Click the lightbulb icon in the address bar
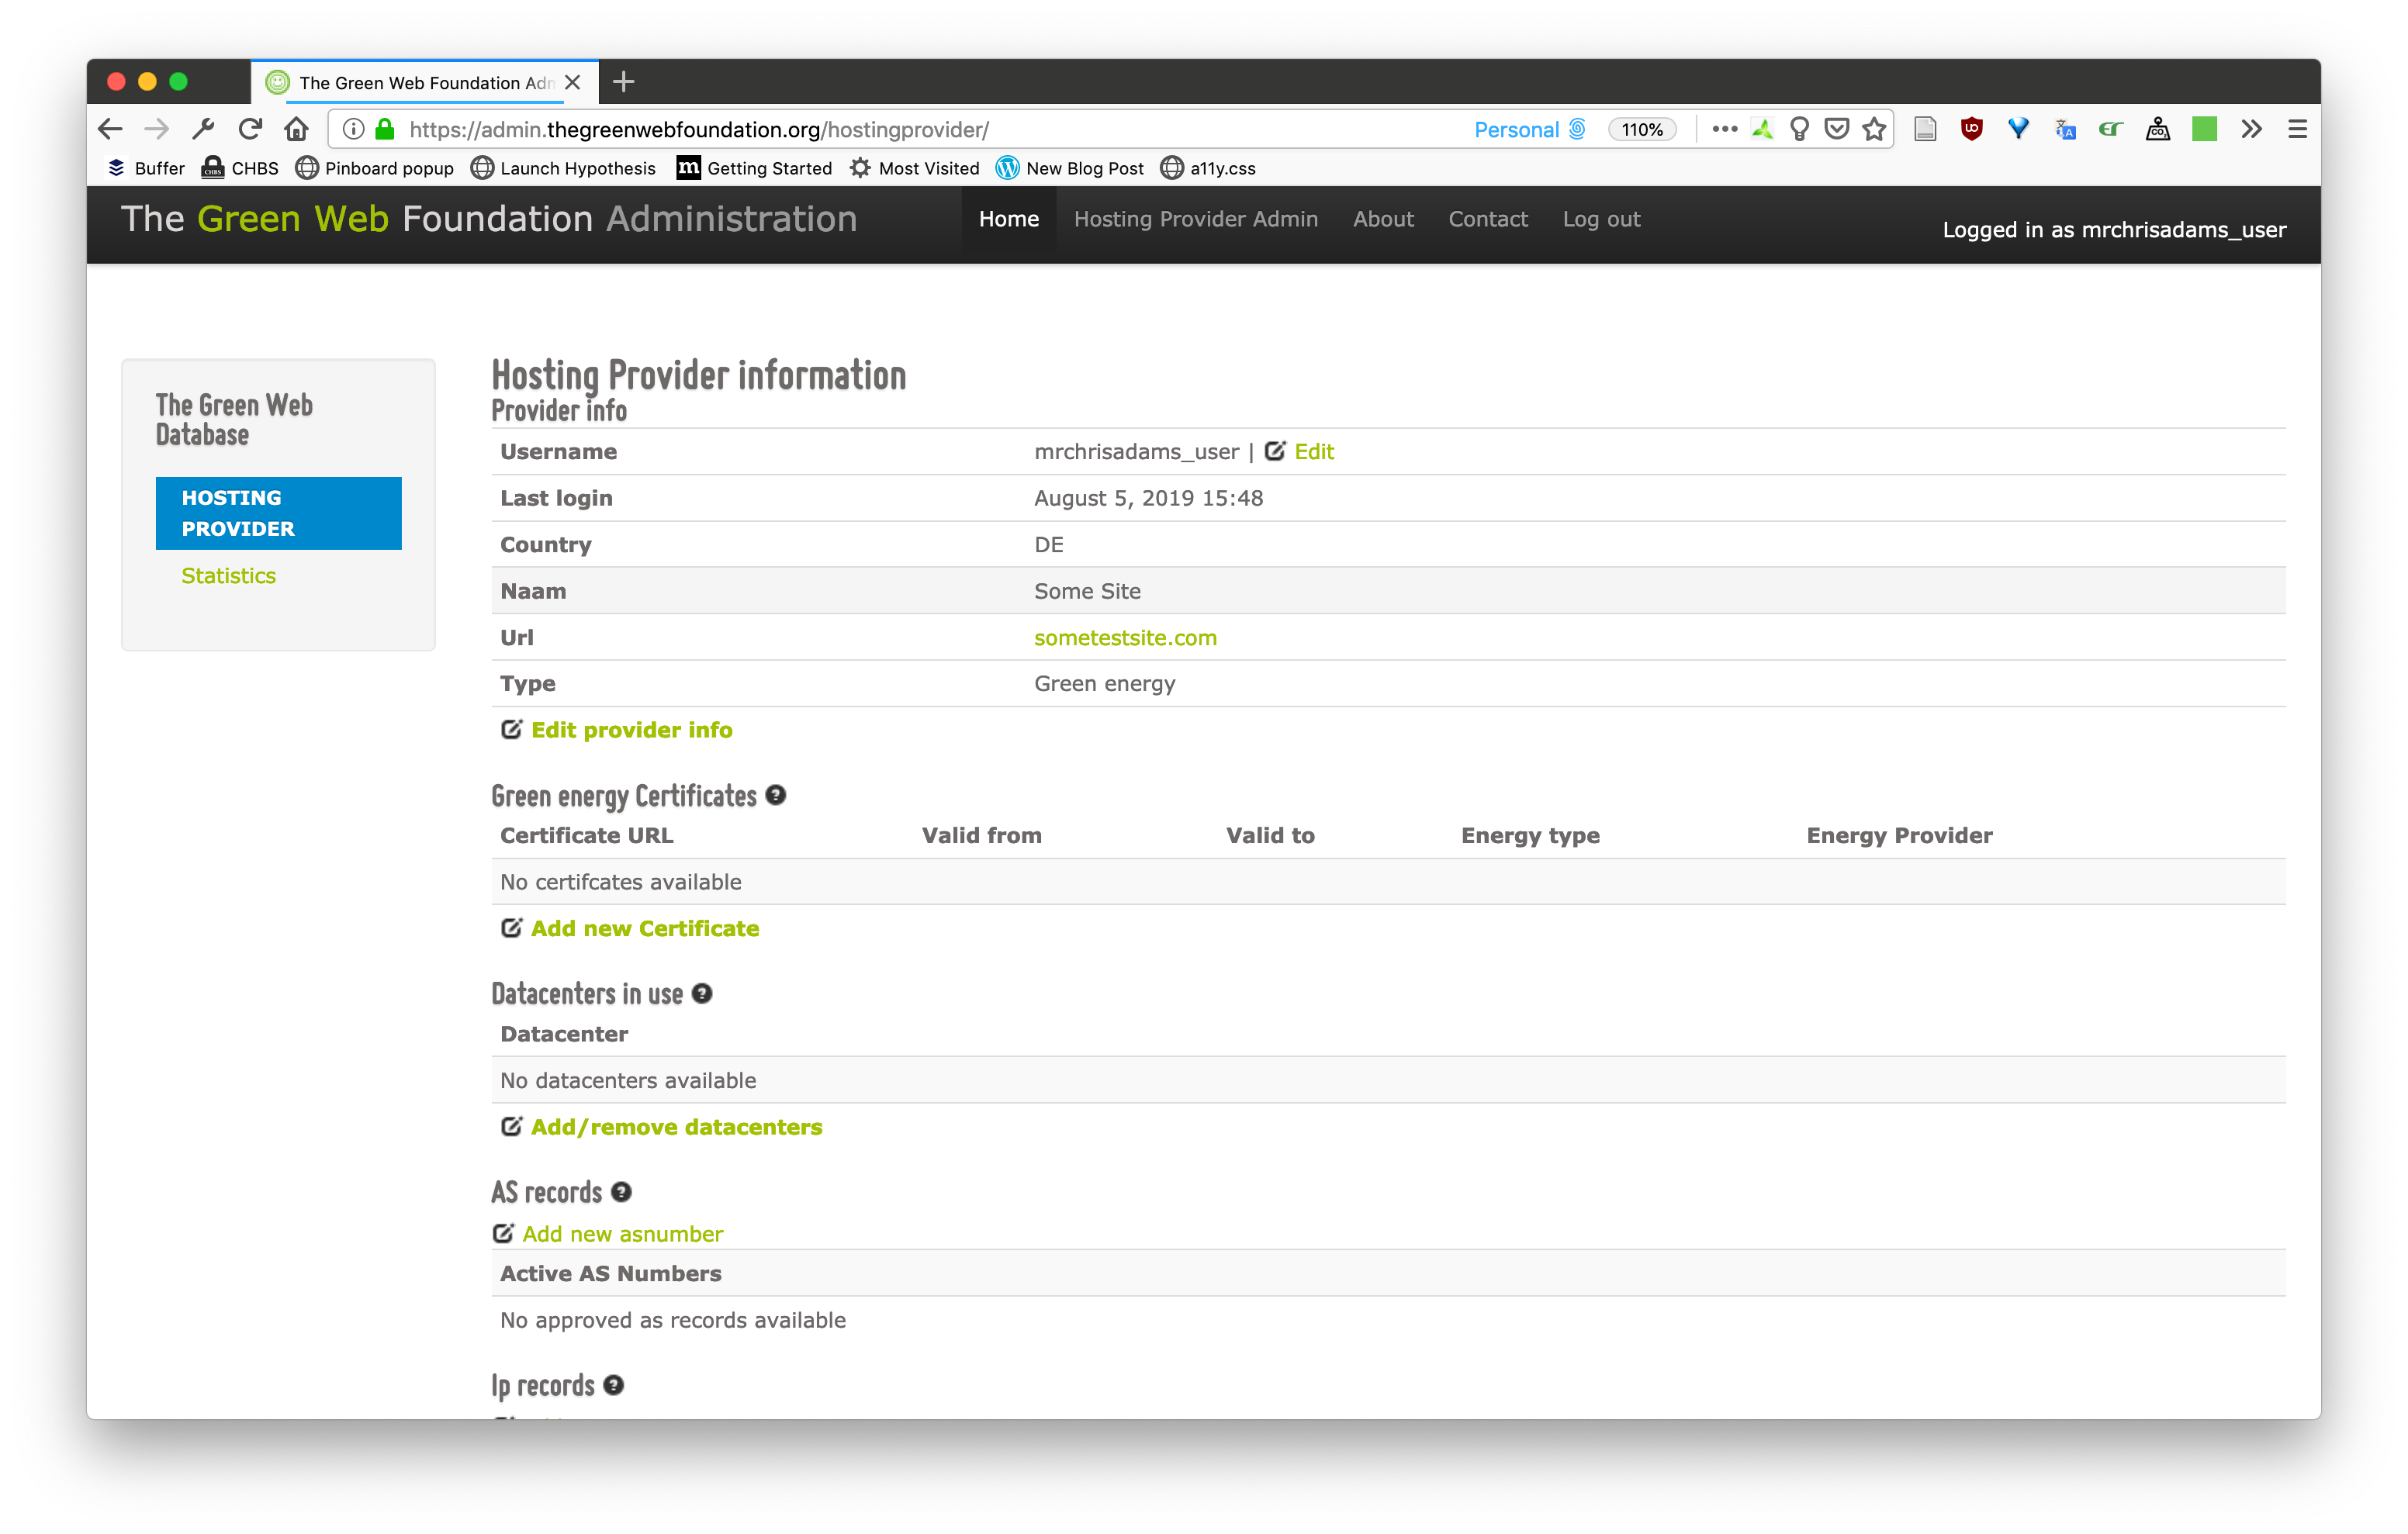 tap(1799, 129)
